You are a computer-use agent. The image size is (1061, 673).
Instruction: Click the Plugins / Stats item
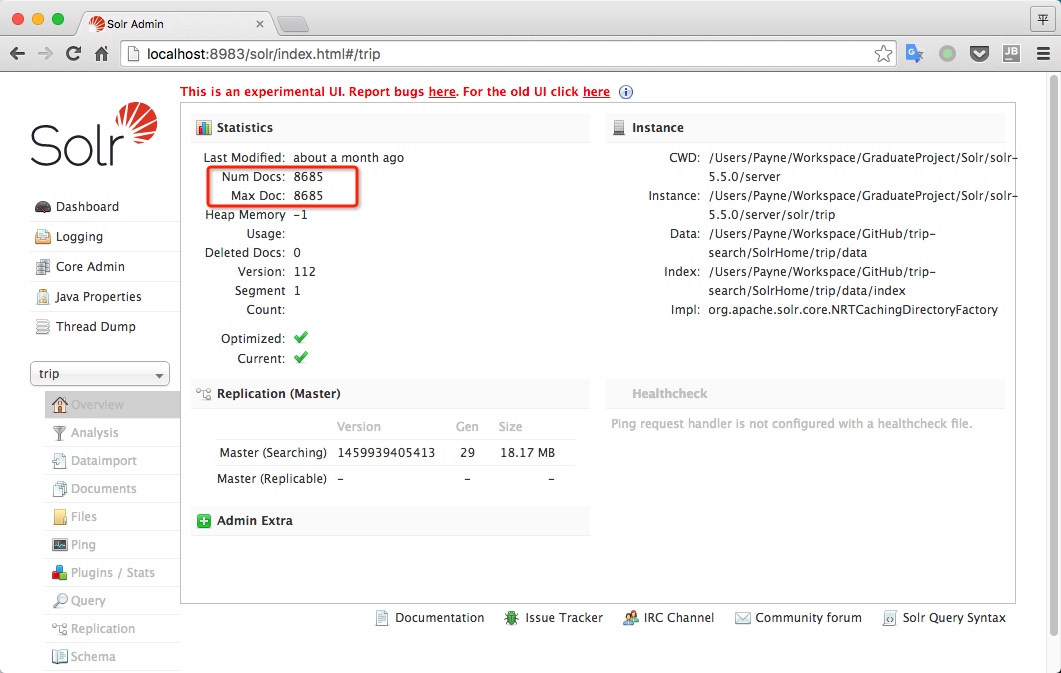click(x=112, y=573)
